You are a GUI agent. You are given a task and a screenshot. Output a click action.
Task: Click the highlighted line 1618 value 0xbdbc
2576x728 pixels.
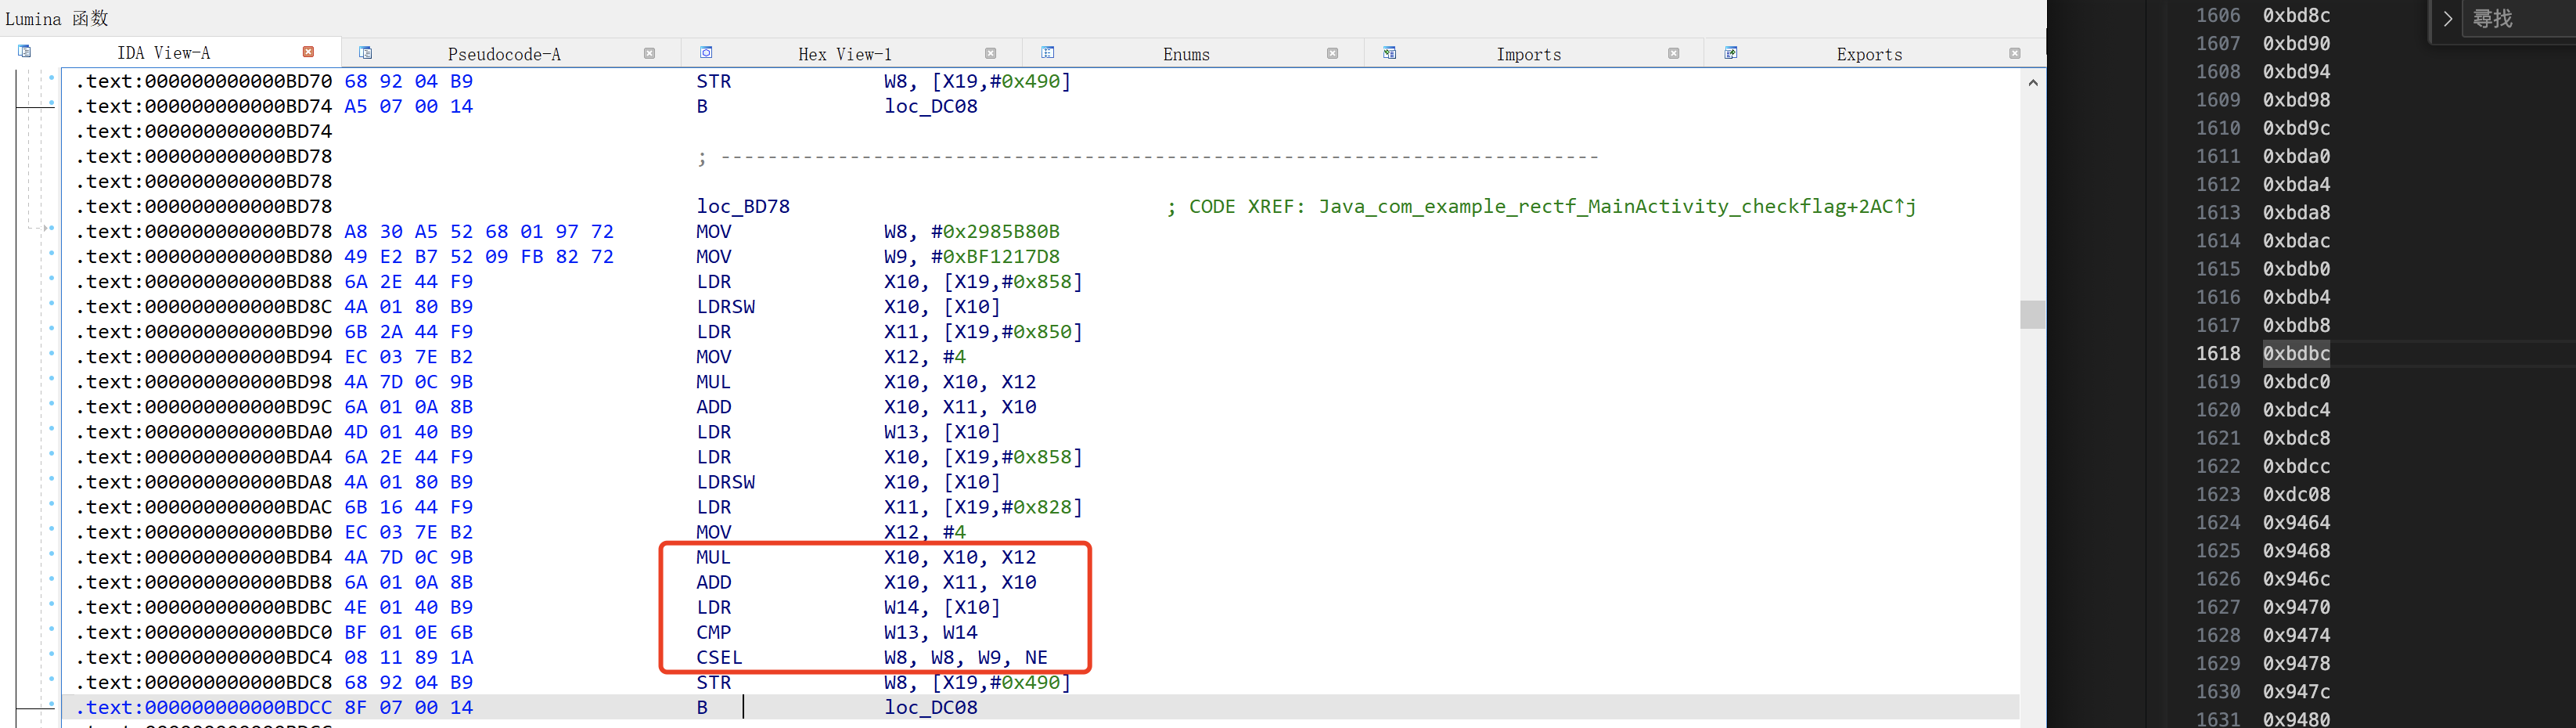click(2296, 353)
